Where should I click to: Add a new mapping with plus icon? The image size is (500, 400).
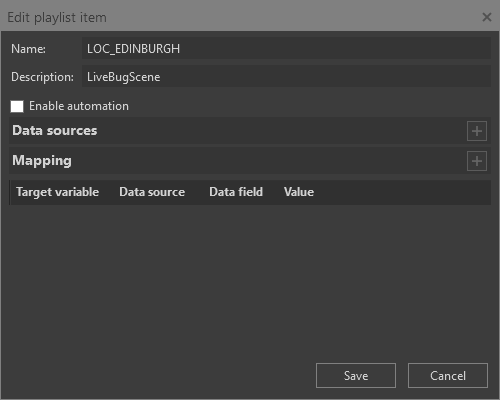point(477,161)
